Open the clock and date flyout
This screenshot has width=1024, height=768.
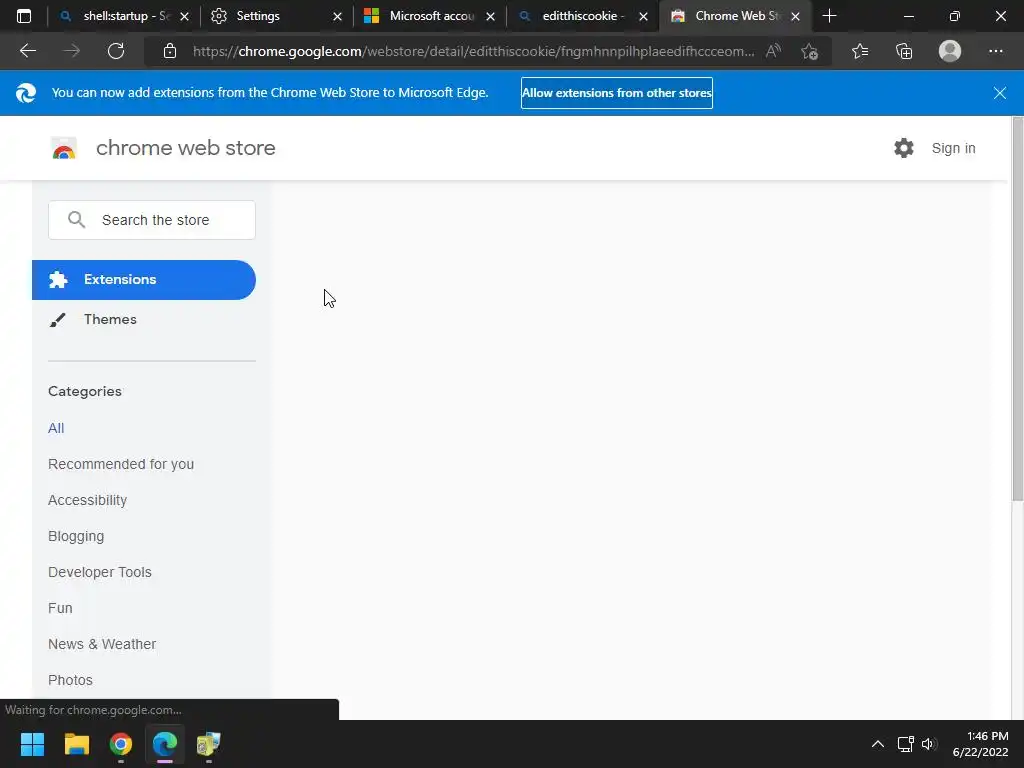point(980,744)
